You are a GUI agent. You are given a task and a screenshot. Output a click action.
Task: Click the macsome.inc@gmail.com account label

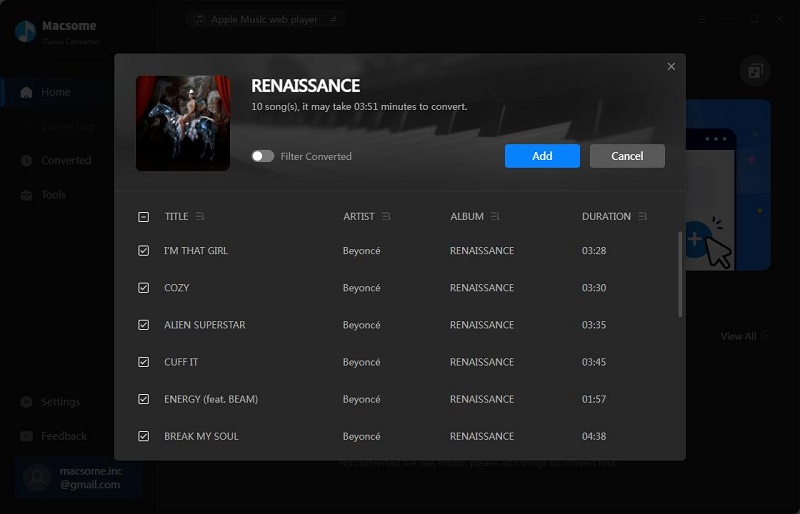[x=91, y=478]
